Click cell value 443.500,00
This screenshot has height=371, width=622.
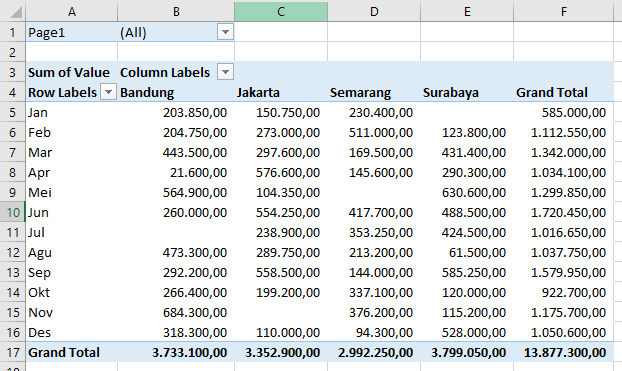pyautogui.click(x=195, y=152)
